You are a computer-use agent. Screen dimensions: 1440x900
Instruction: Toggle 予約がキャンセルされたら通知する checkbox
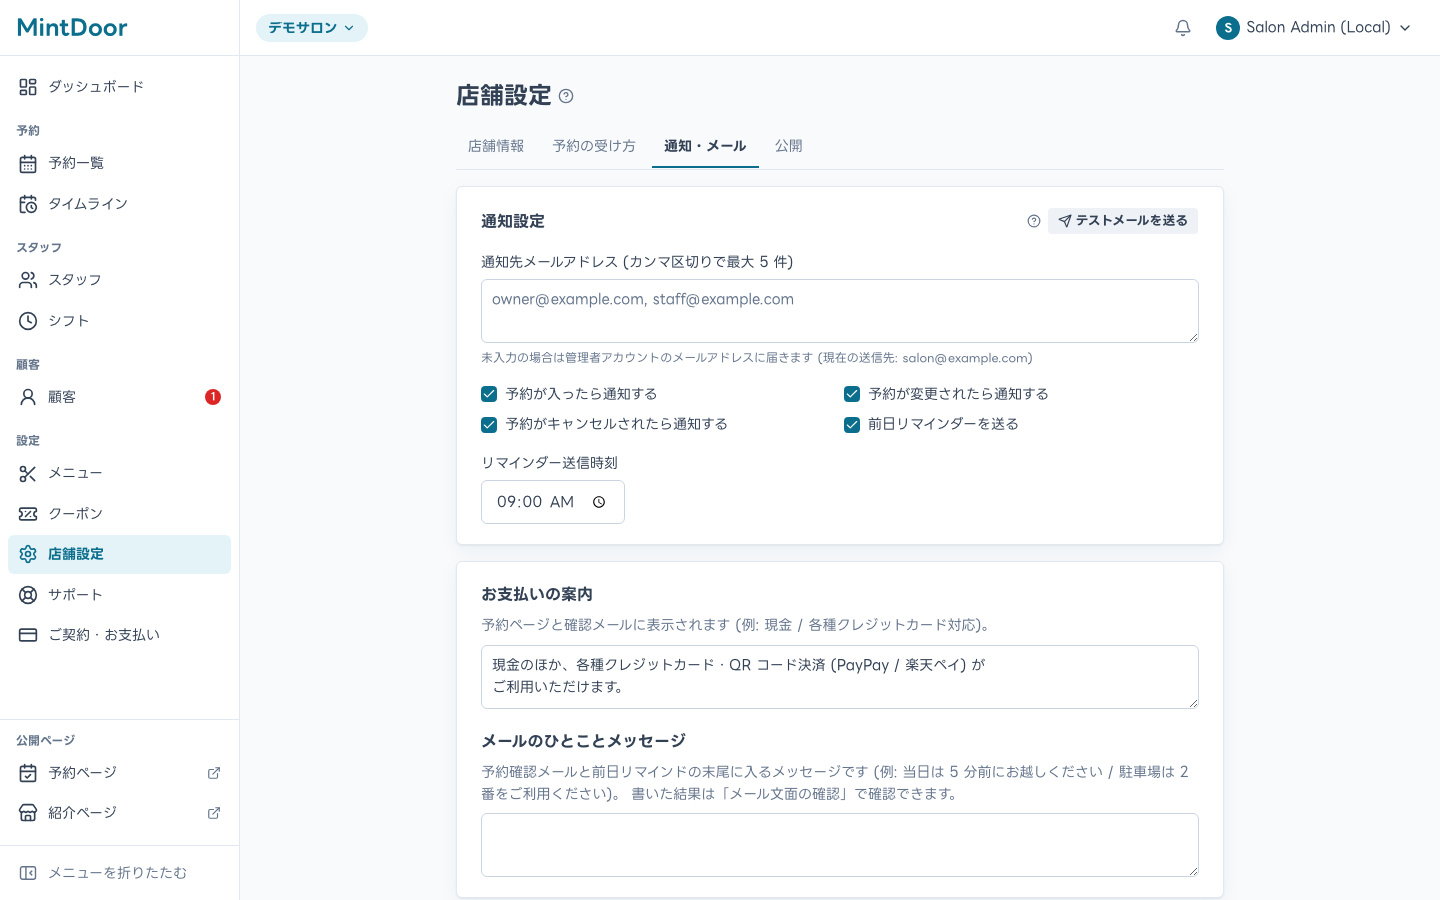pyautogui.click(x=489, y=424)
